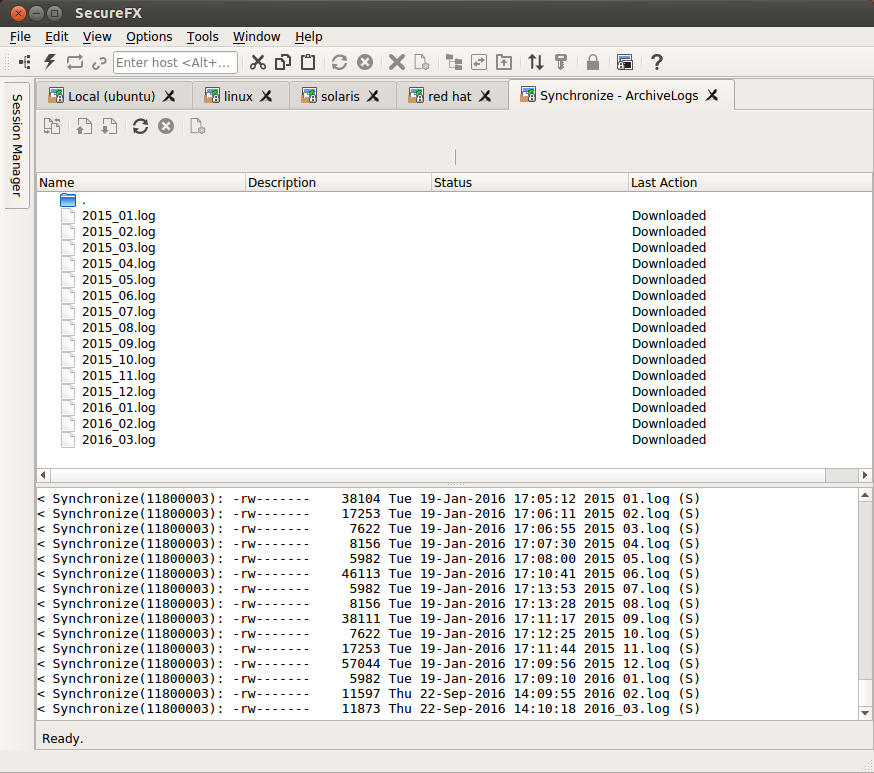Click the Download file icon on the Synchronize toolbar
This screenshot has height=773, width=874.
click(109, 126)
